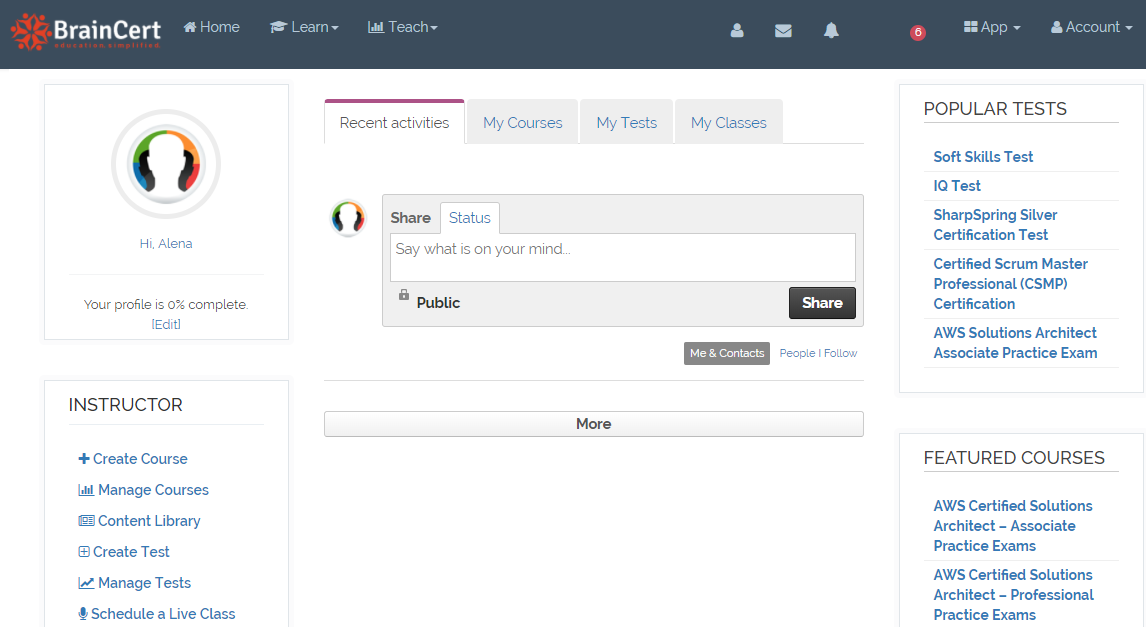Select the People I Follow filter
Image resolution: width=1146 pixels, height=627 pixels.
pos(818,353)
